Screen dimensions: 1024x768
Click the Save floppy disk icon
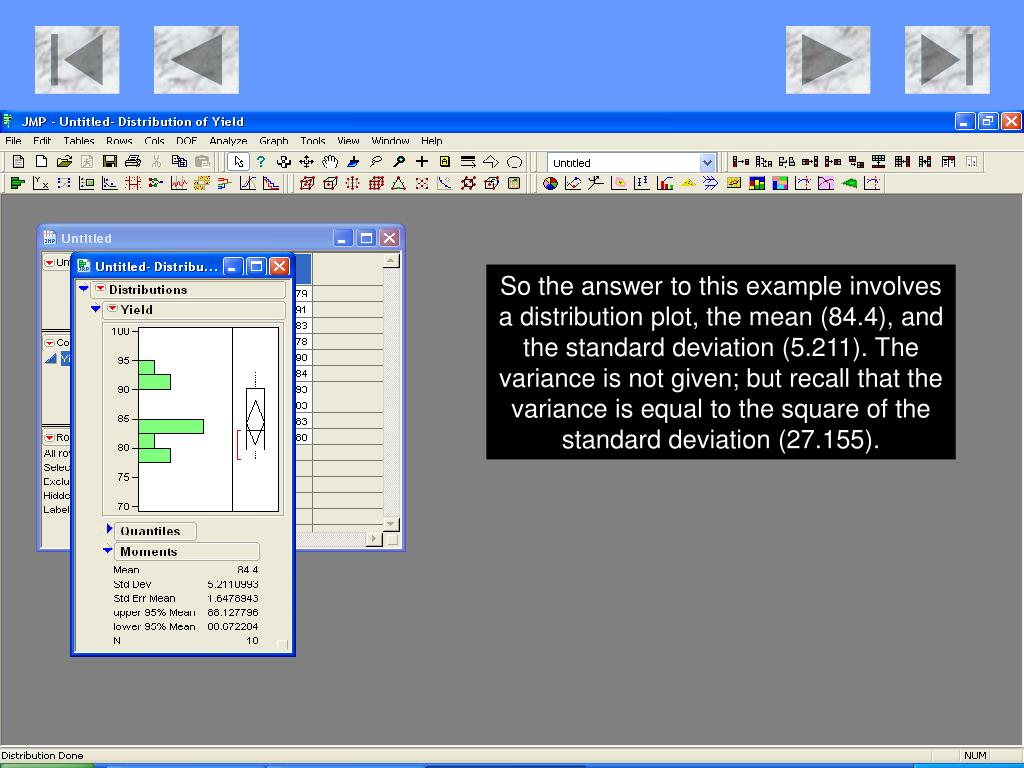click(110, 161)
